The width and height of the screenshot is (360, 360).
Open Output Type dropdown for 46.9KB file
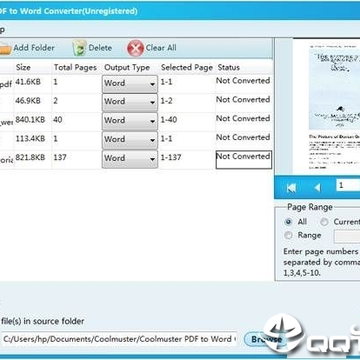click(x=130, y=102)
